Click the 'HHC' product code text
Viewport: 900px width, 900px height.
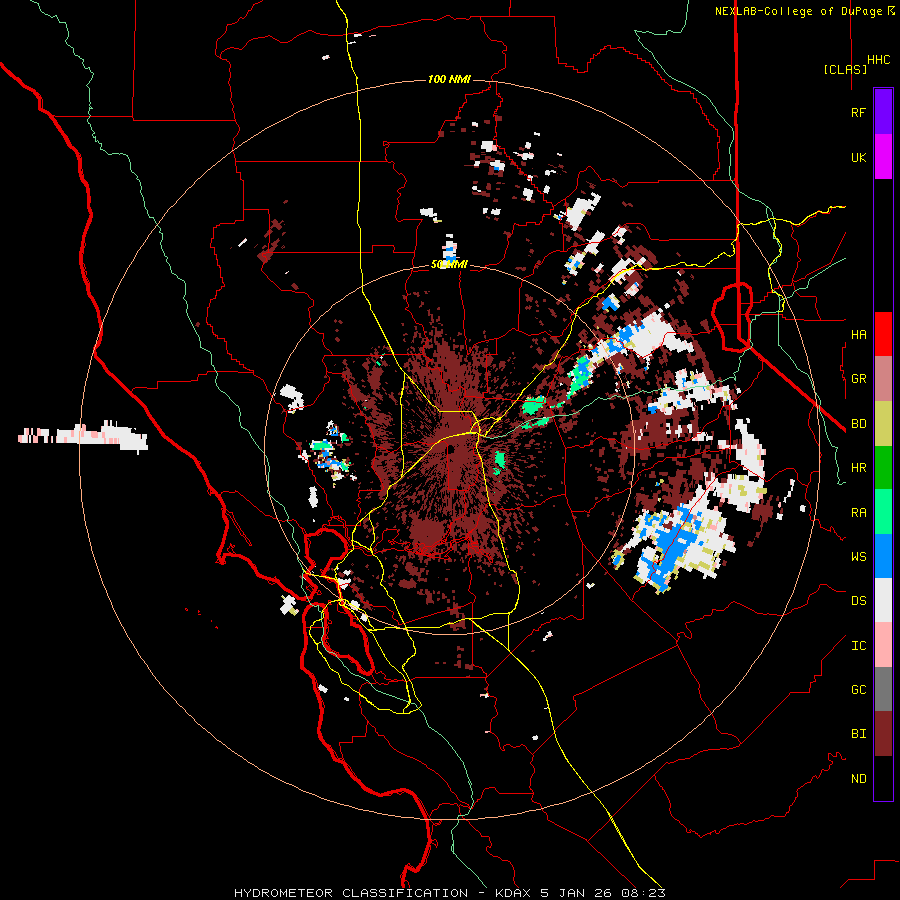pyautogui.click(x=878, y=60)
